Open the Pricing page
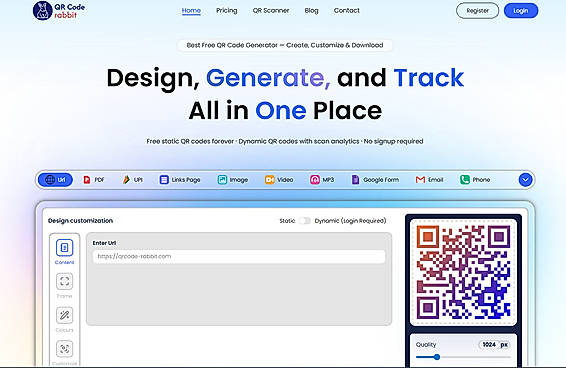The width and height of the screenshot is (566, 368). [x=227, y=10]
